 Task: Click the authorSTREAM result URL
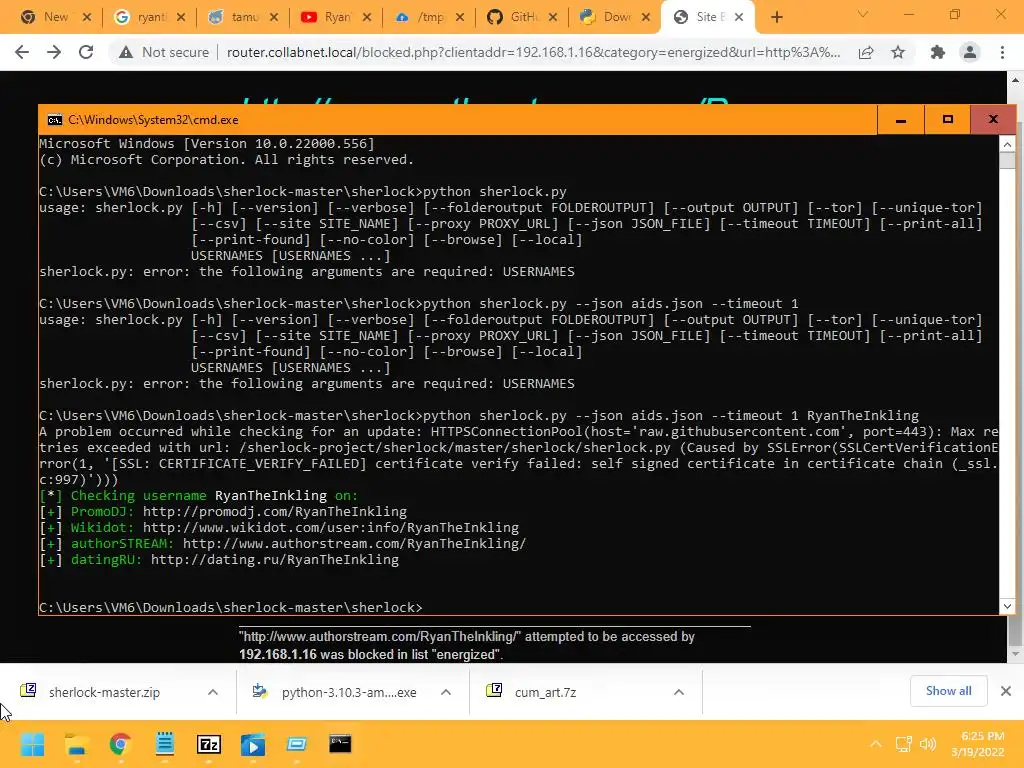point(355,543)
